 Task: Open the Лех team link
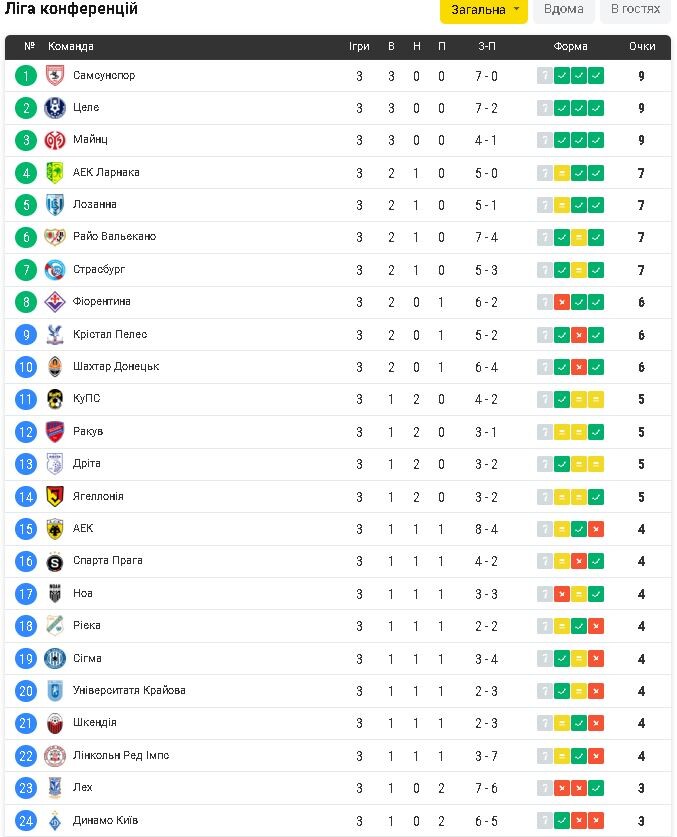pos(83,788)
